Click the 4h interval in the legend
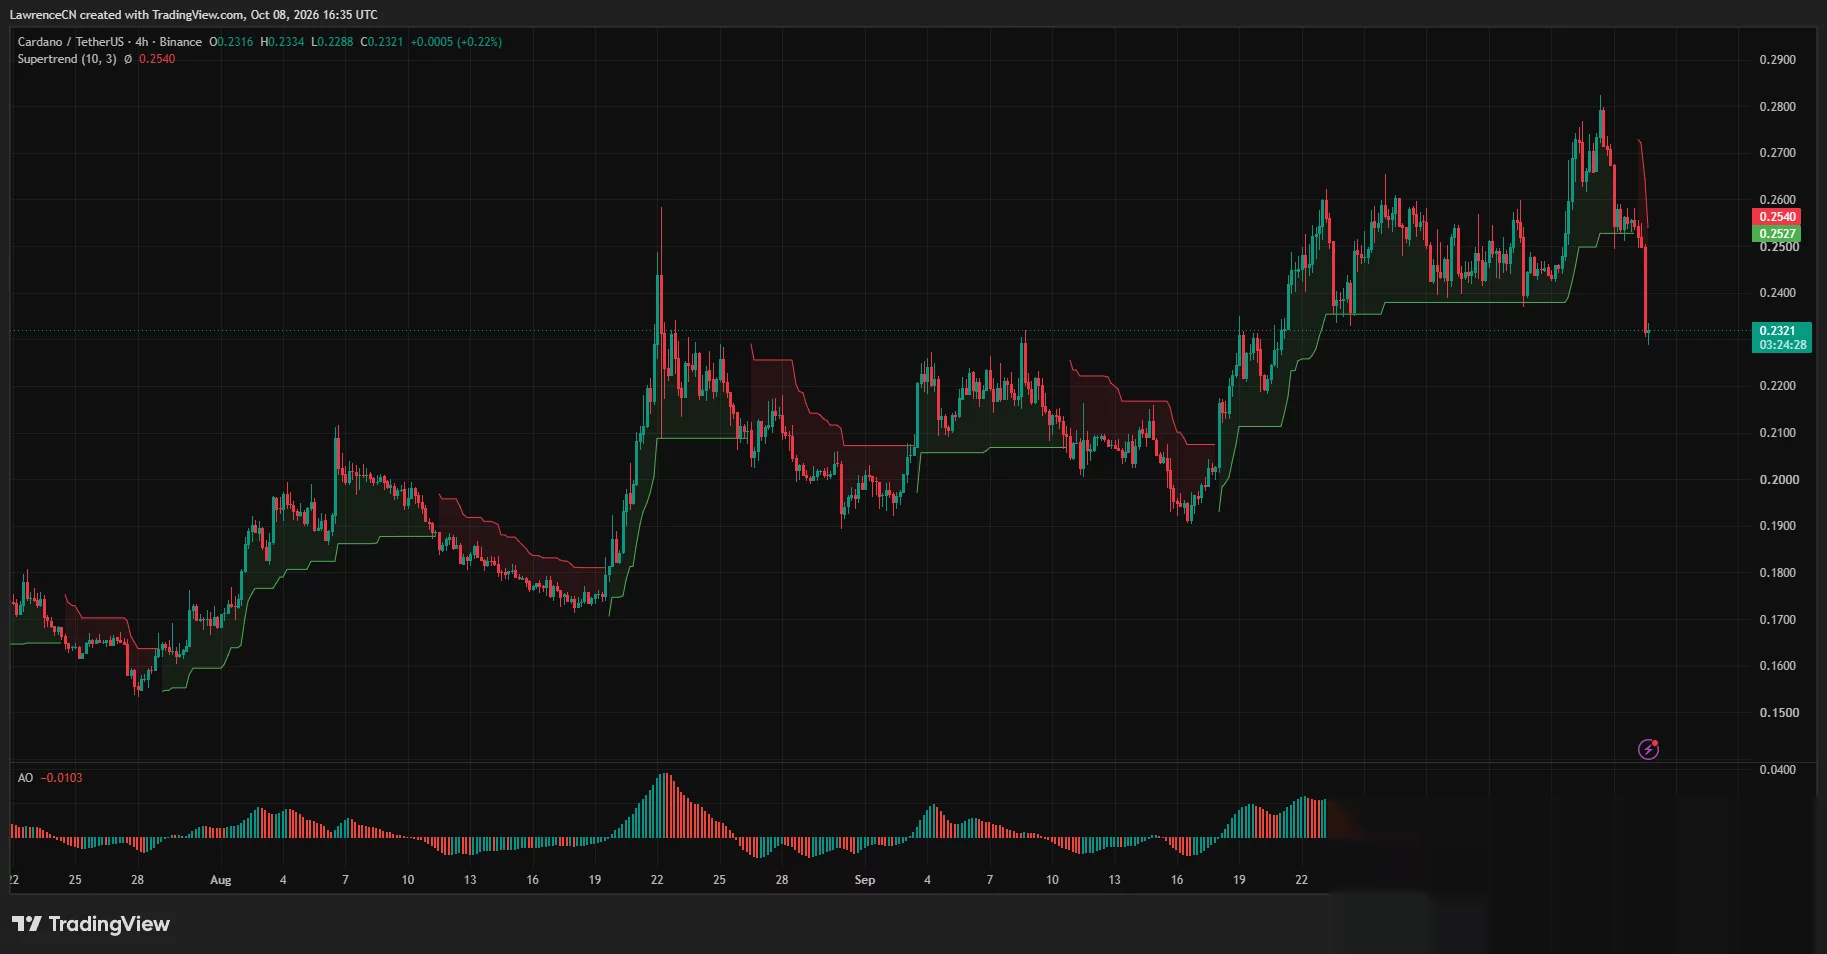 (142, 42)
